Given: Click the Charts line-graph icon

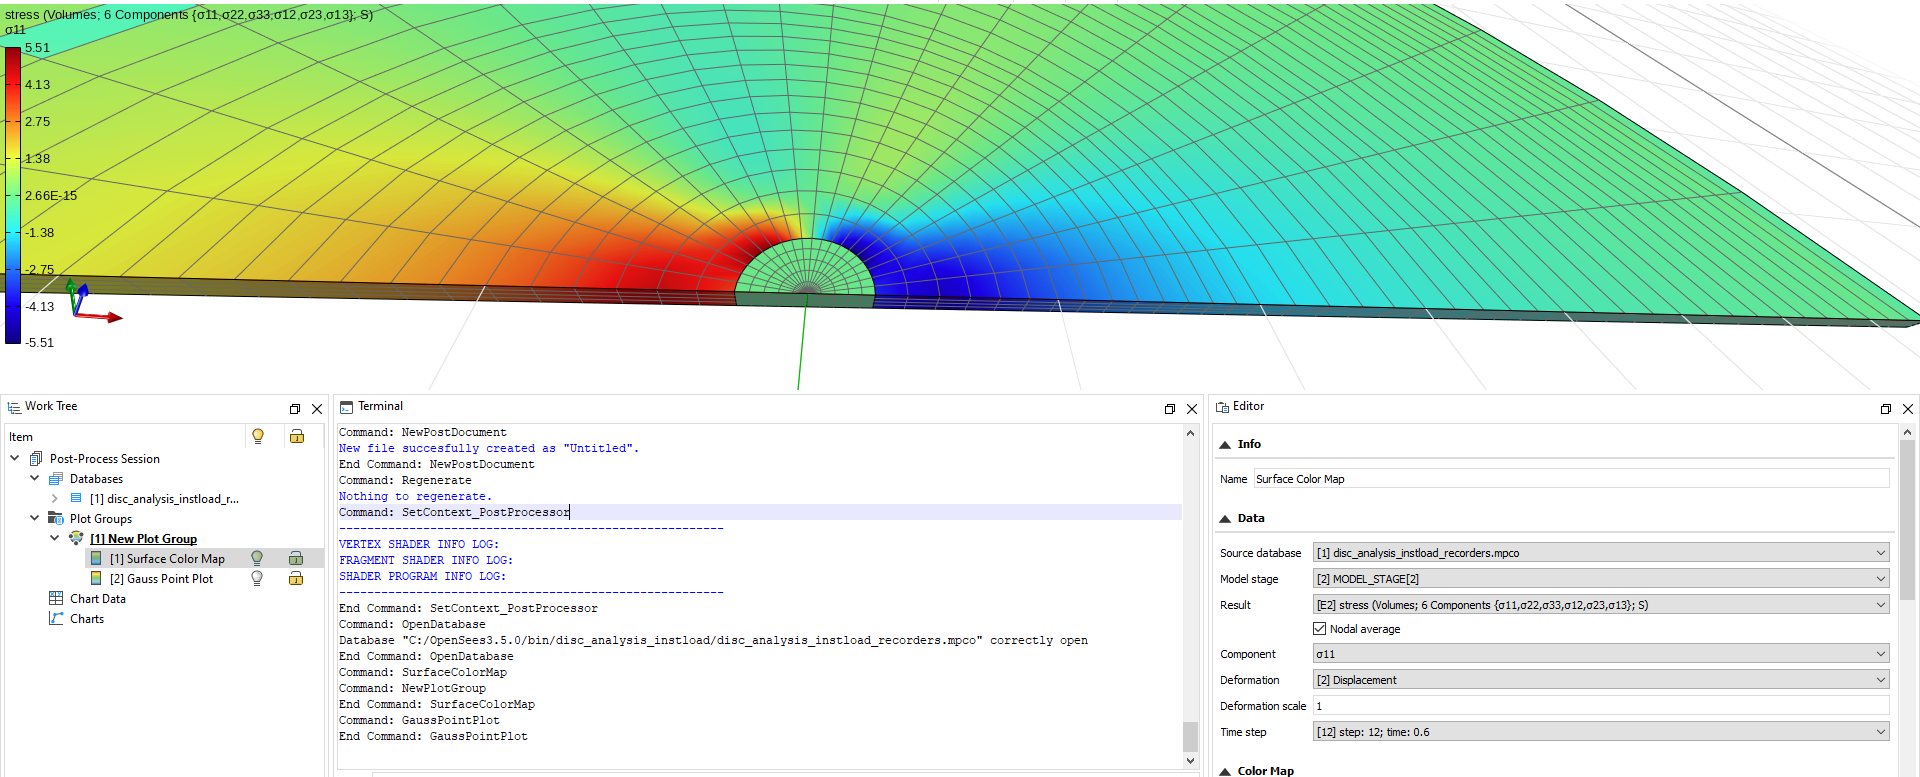Looking at the screenshot, I should [x=56, y=618].
